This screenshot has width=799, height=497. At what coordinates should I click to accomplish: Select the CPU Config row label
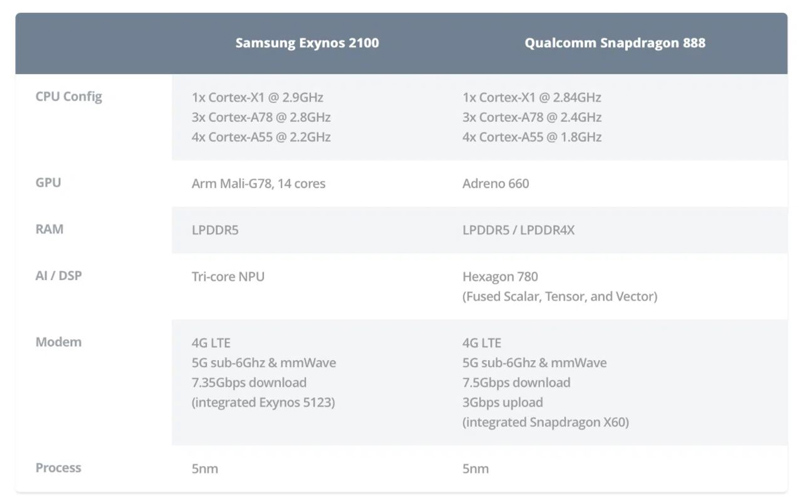(69, 97)
